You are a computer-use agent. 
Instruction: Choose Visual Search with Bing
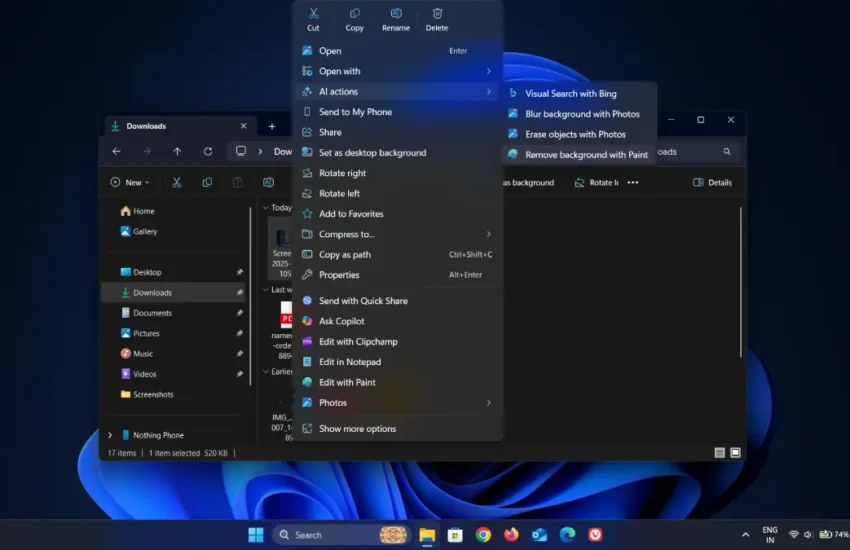(x=579, y=93)
